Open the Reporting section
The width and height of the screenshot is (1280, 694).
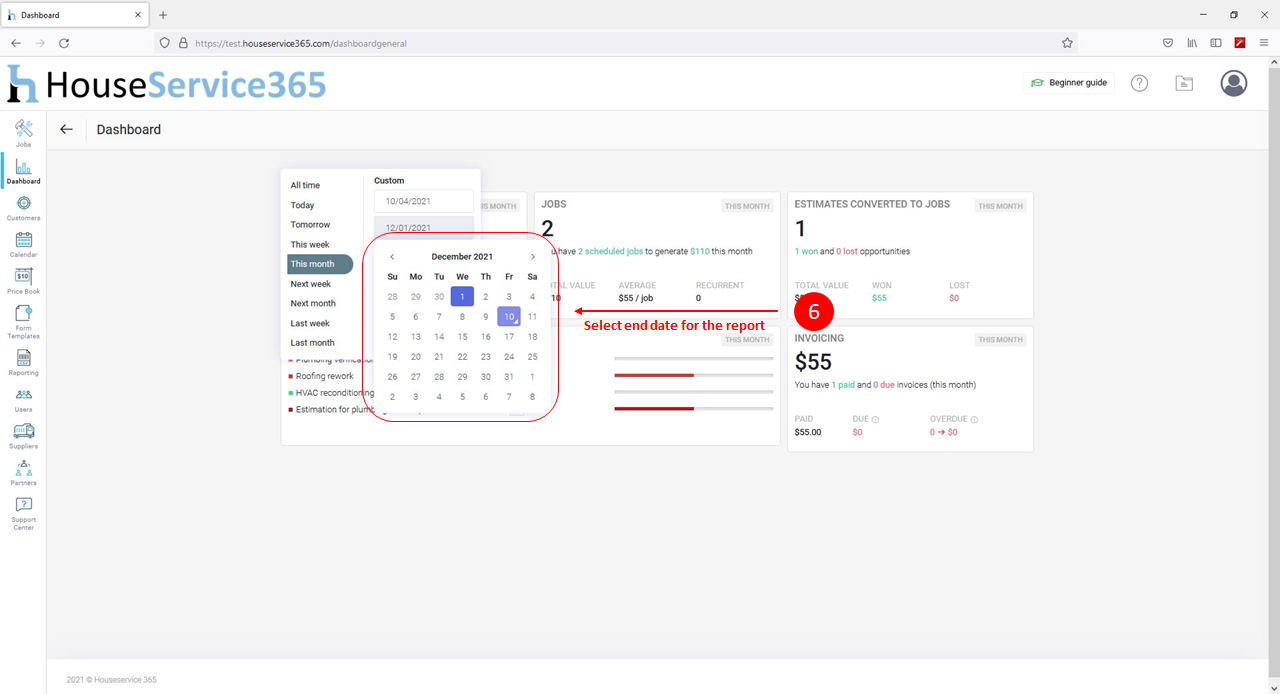click(x=23, y=361)
